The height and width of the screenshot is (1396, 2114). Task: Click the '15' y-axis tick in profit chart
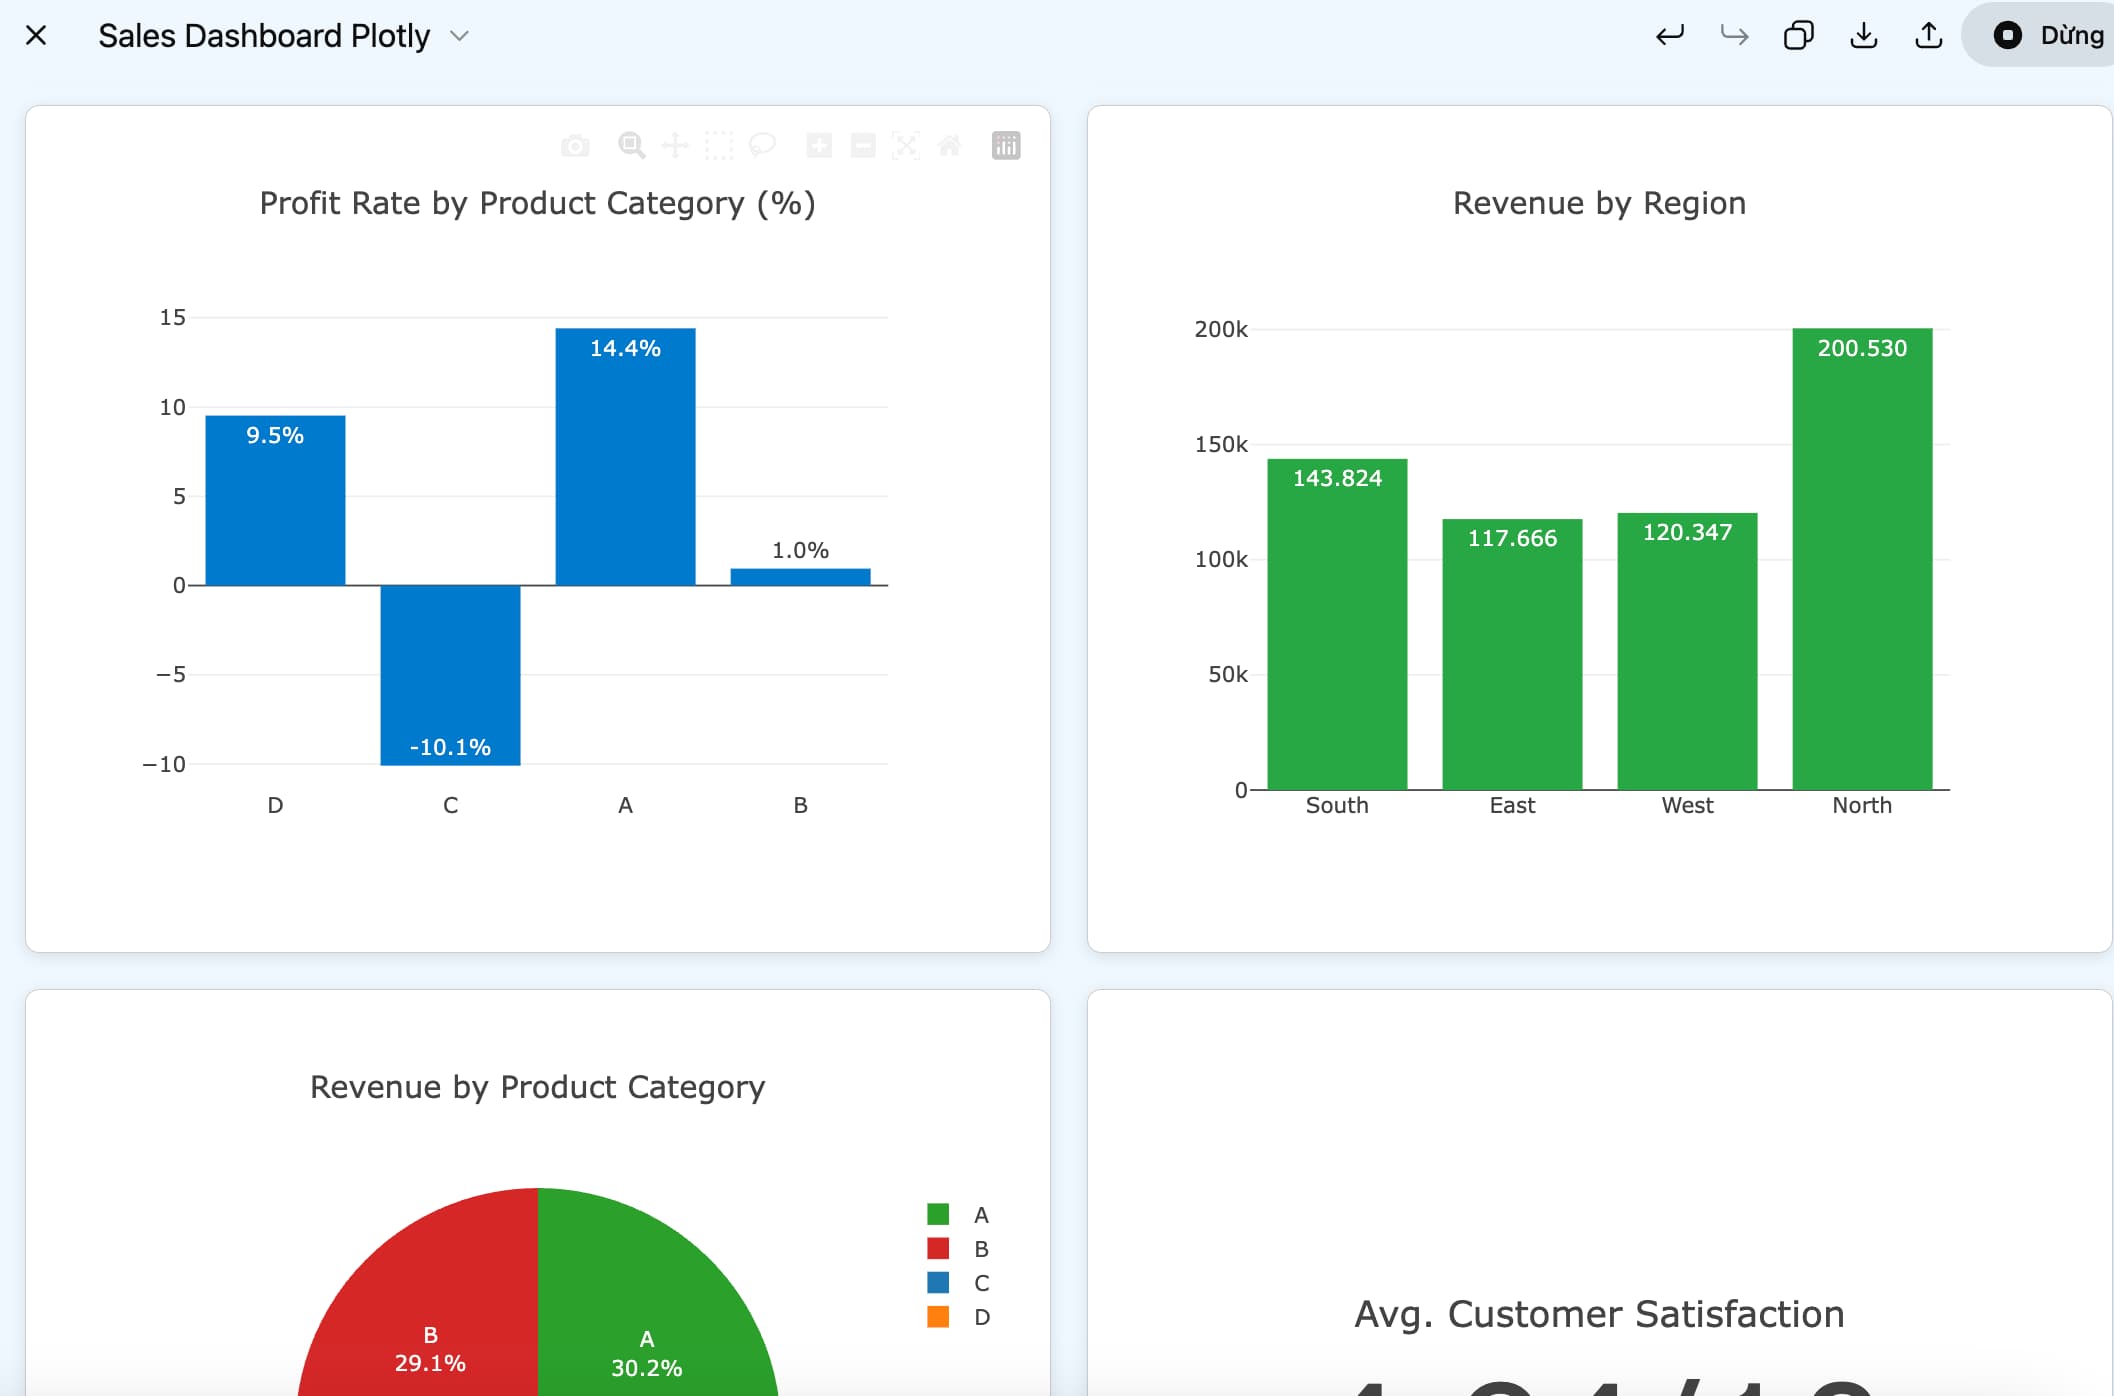(x=173, y=317)
